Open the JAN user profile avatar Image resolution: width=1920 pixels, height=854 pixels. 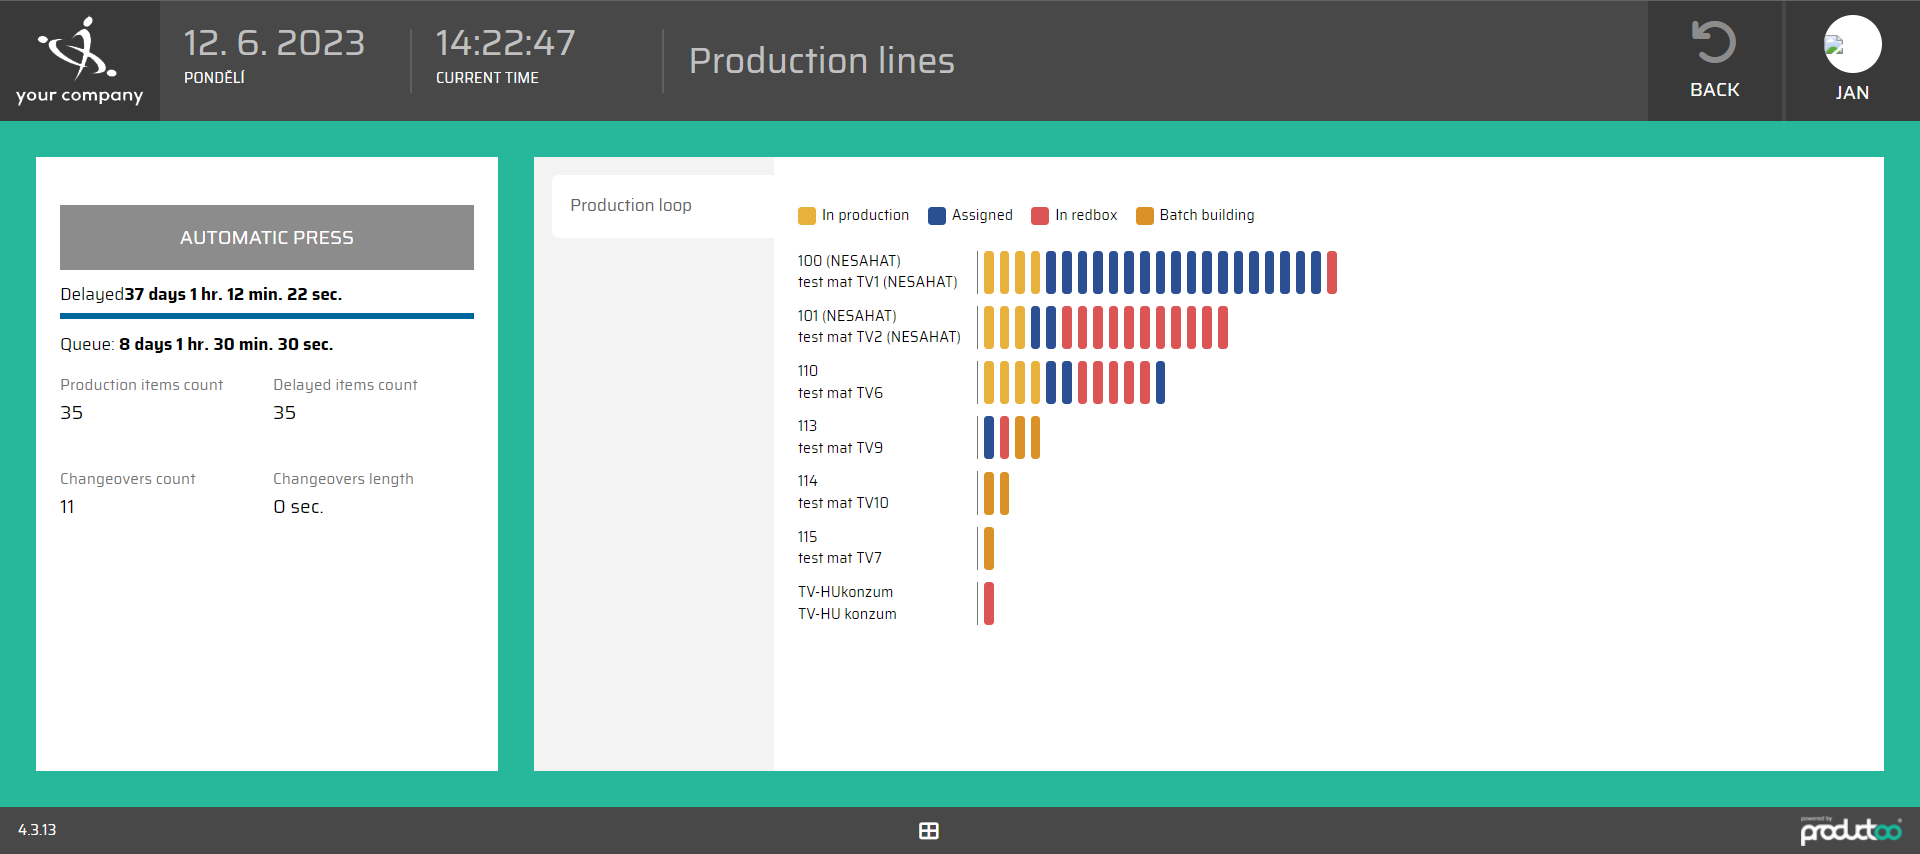point(1852,45)
